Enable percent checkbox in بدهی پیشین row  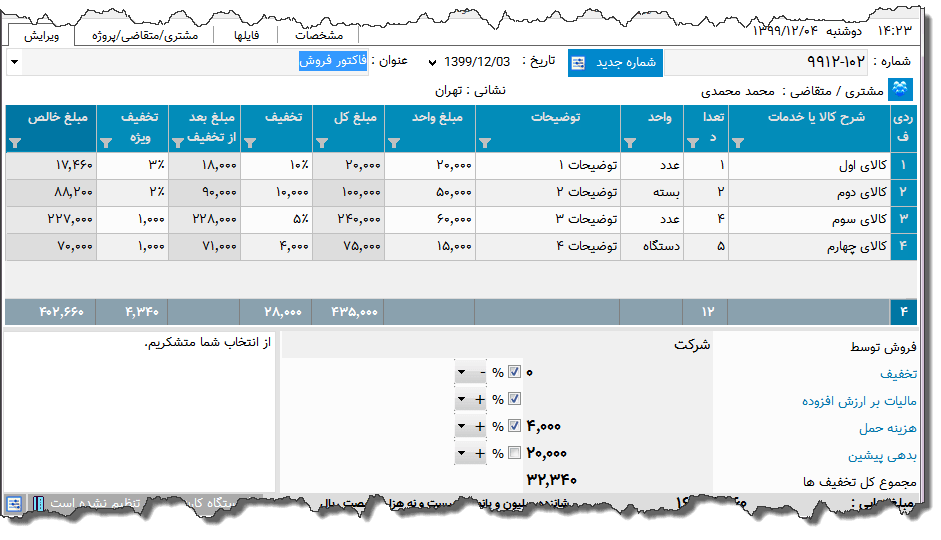[514, 453]
